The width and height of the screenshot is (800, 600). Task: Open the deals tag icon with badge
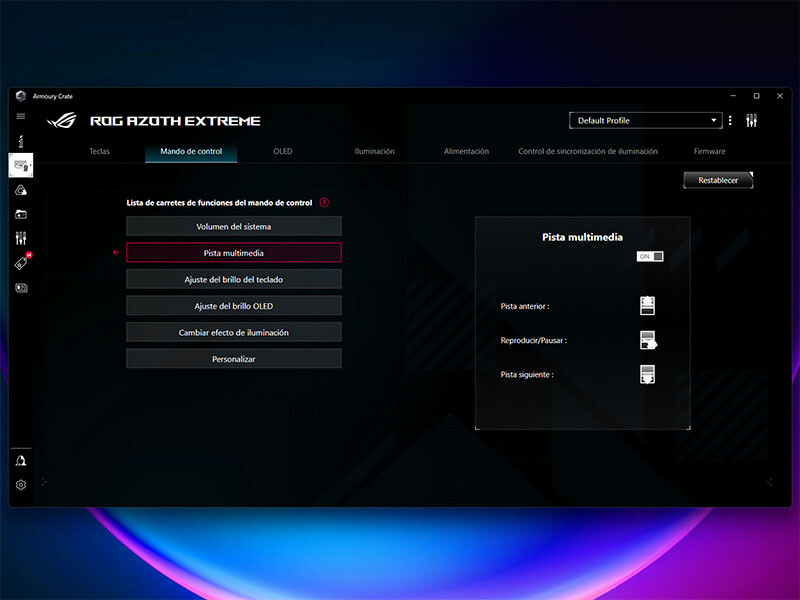22,262
